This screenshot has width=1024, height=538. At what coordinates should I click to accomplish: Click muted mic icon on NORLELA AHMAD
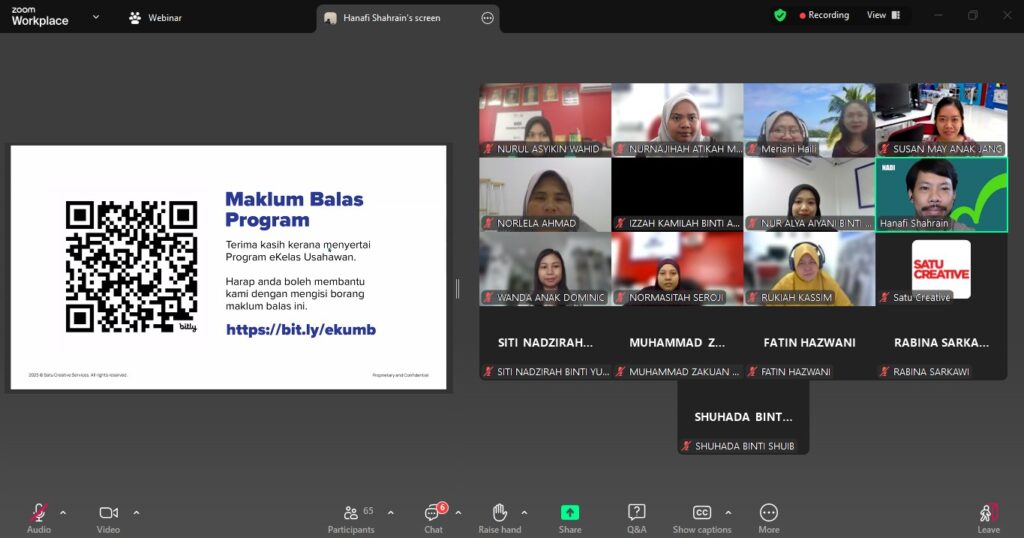tap(488, 223)
